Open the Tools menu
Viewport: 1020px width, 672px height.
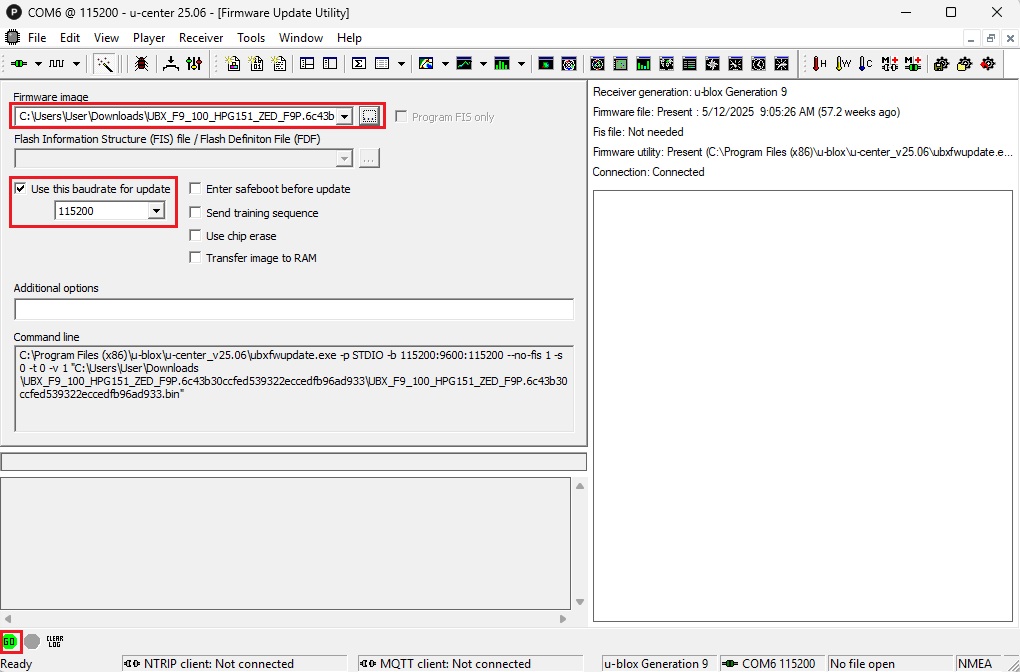(x=251, y=38)
